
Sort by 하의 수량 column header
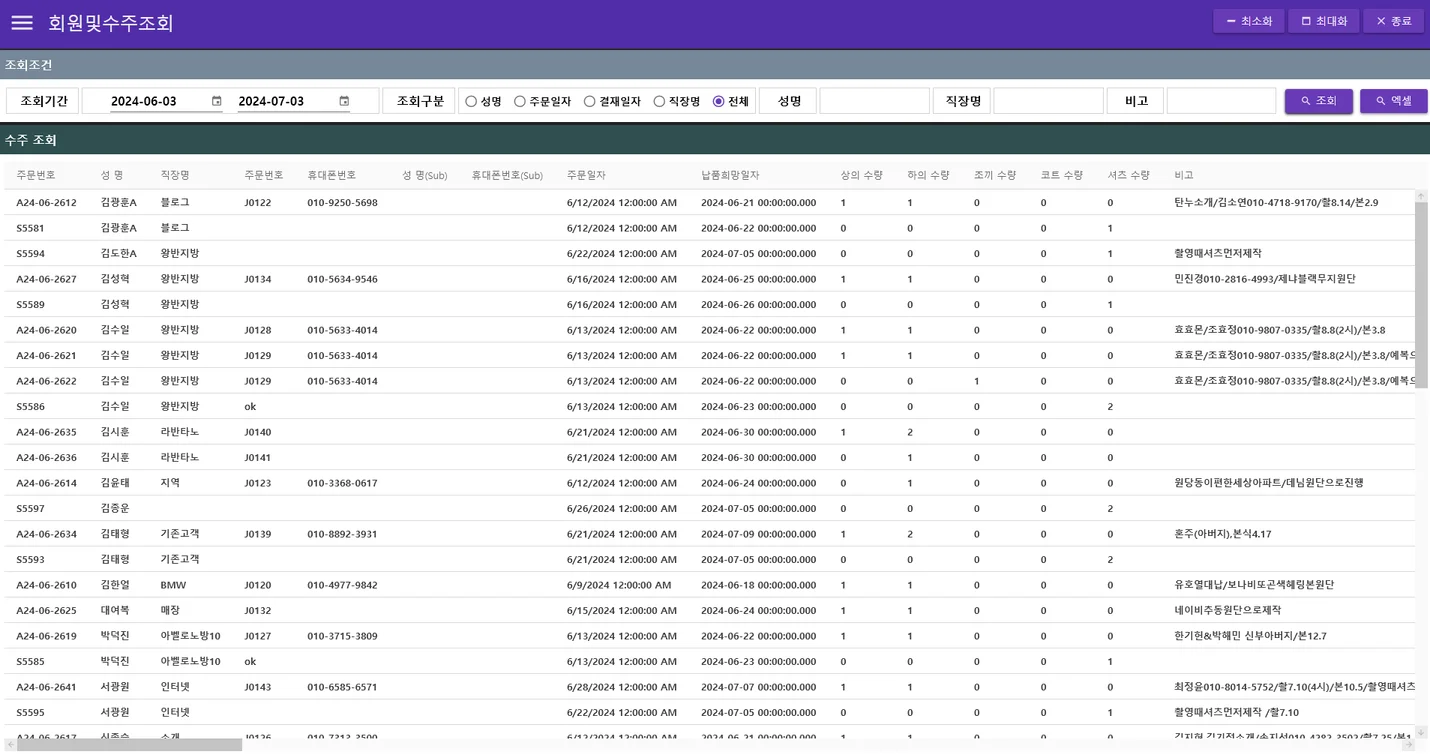pyautogui.click(x=928, y=175)
